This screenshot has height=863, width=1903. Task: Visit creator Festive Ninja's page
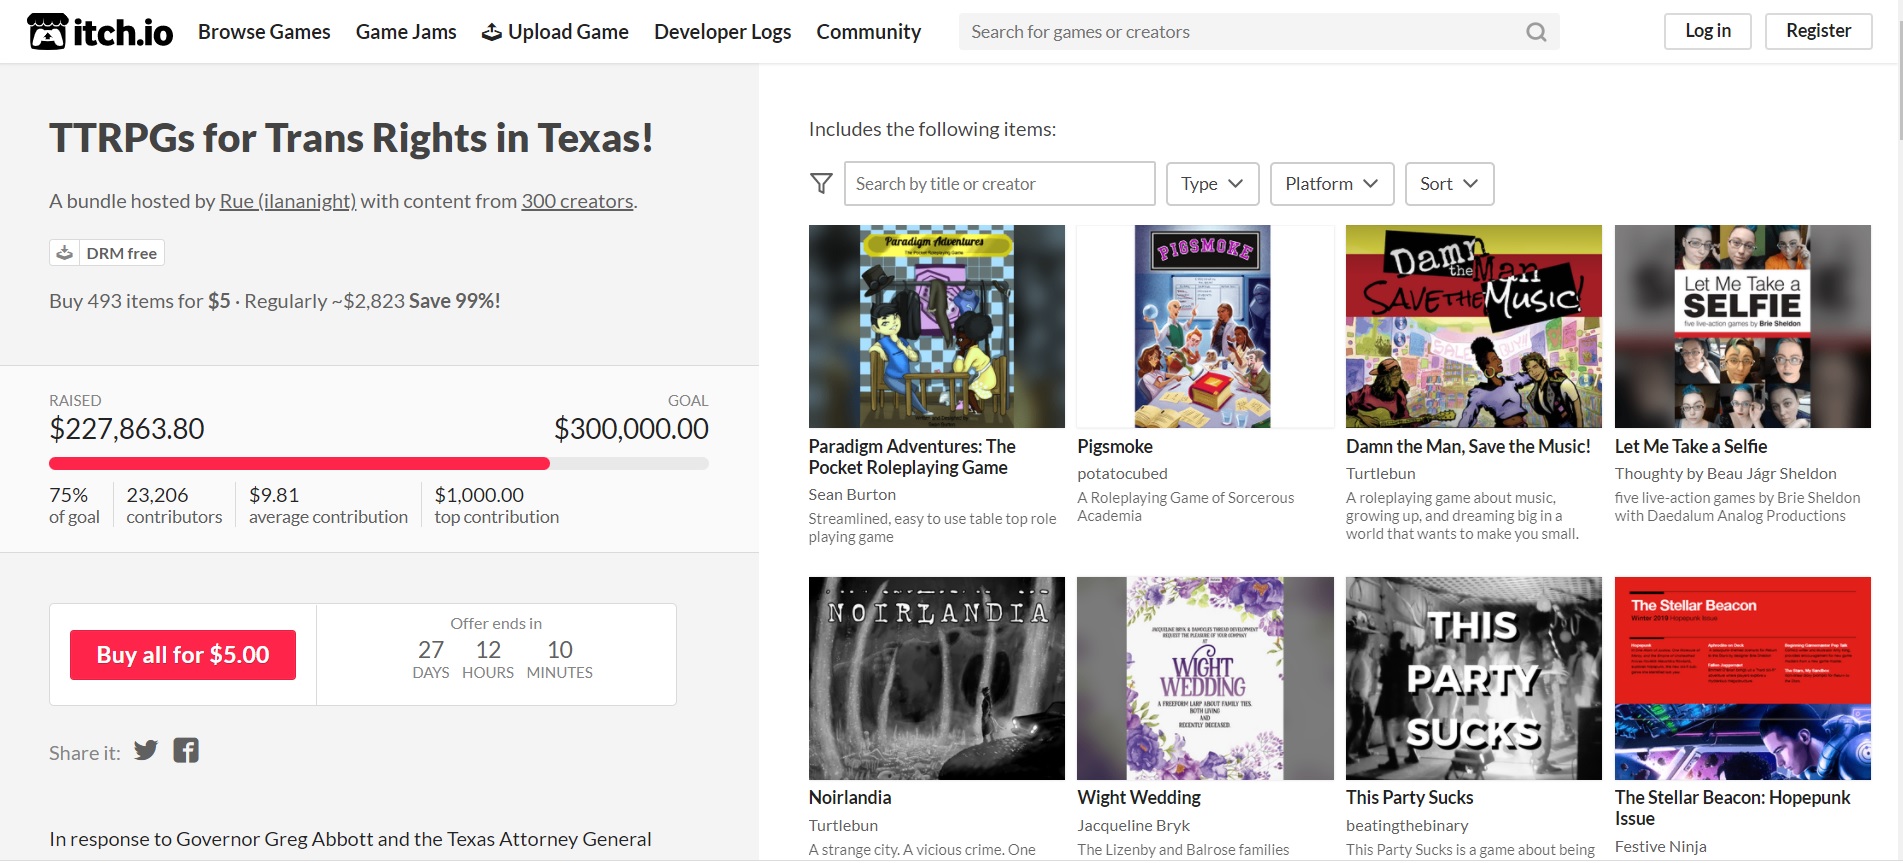(1661, 847)
